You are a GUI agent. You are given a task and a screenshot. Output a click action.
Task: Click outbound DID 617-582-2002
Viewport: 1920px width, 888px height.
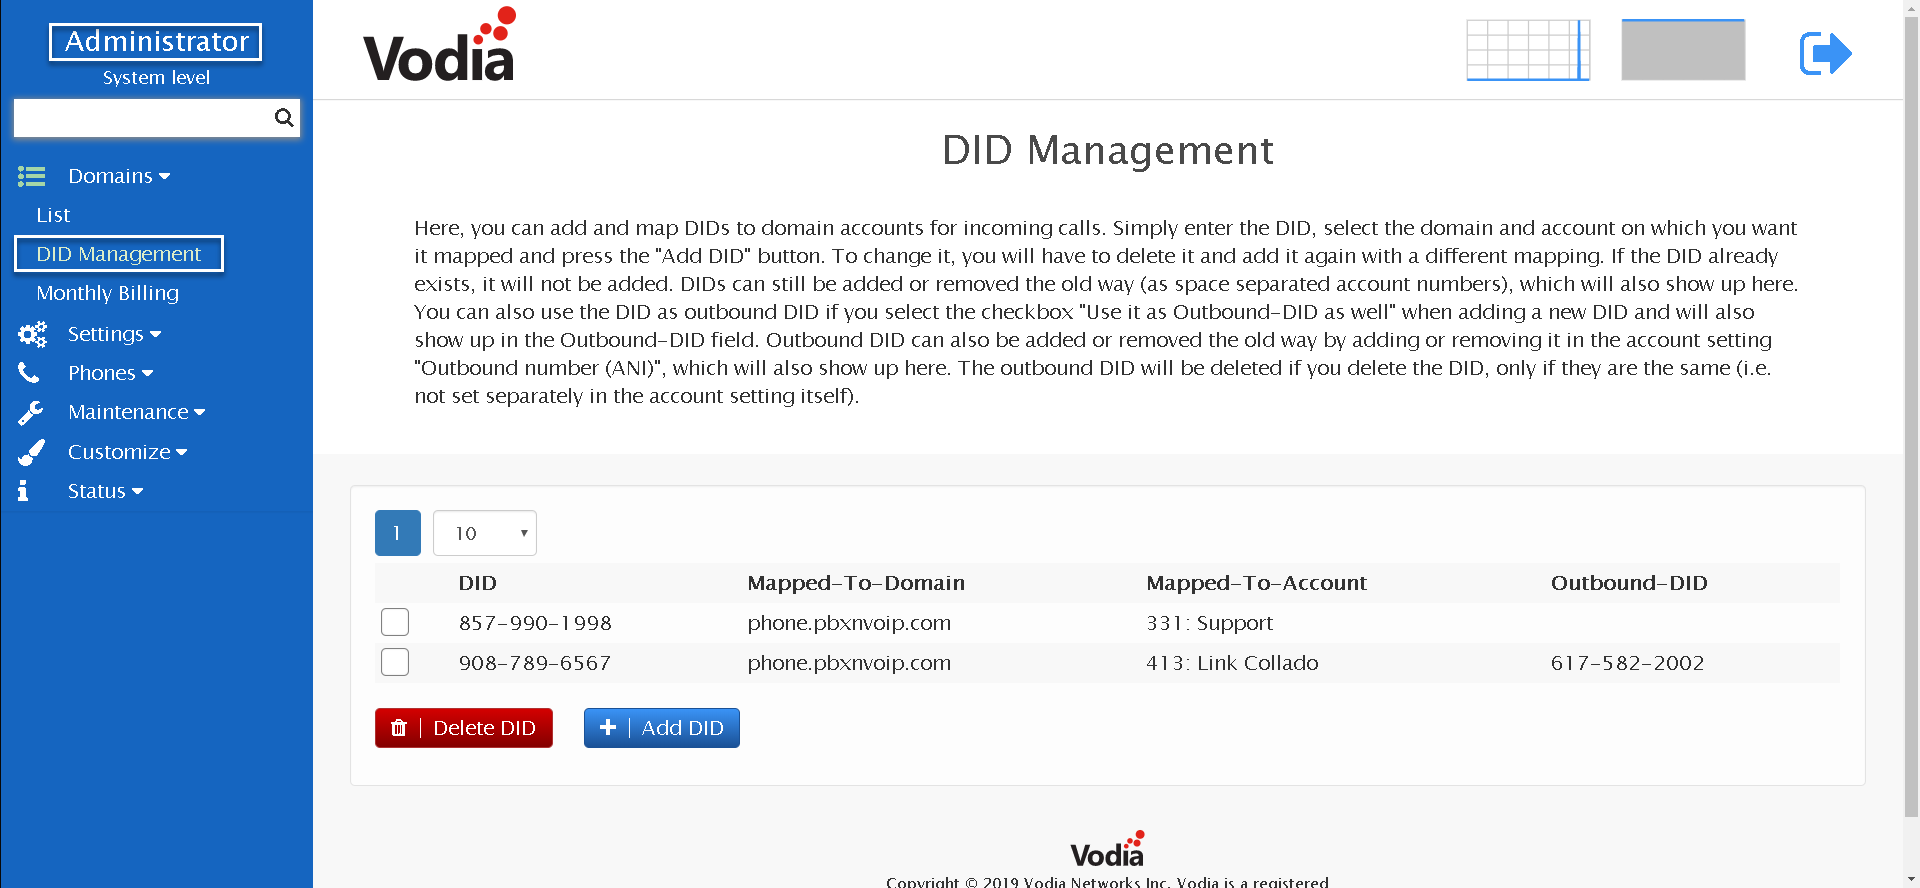tap(1627, 663)
